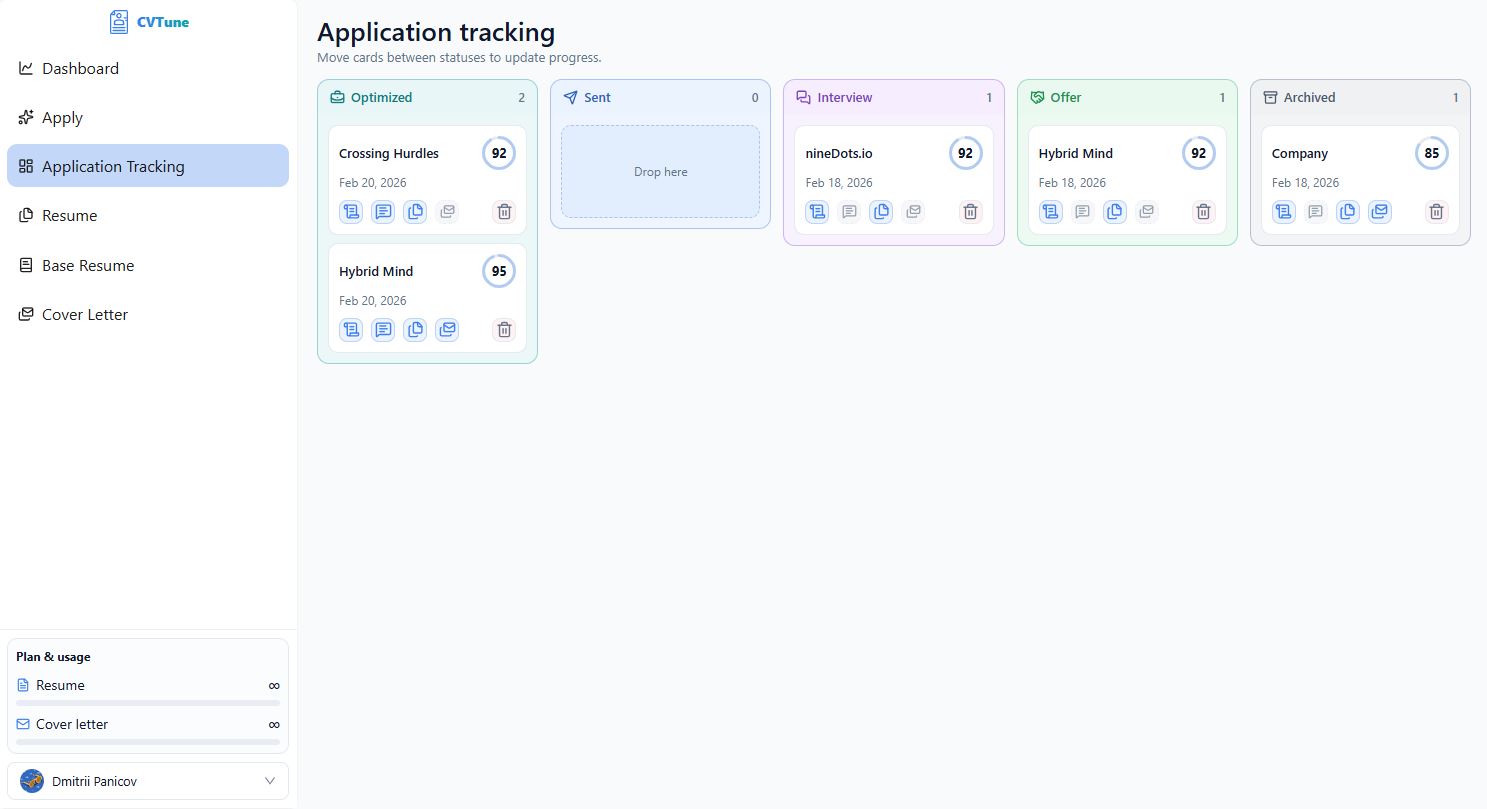Image resolution: width=1487 pixels, height=809 pixels.
Task: Open scroll document icon on nineDots.io card
Action: click(817, 212)
